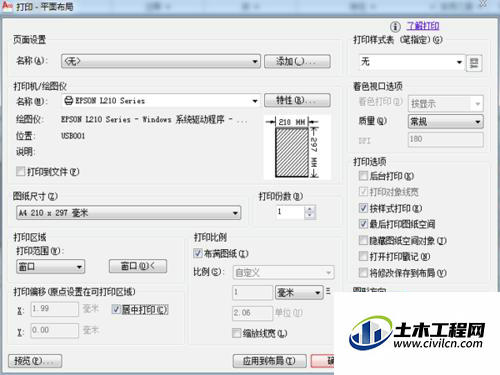Viewport: 500px width, 375px height.
Task: Click the AutoCAD logo in the title bar
Action: (7, 6)
